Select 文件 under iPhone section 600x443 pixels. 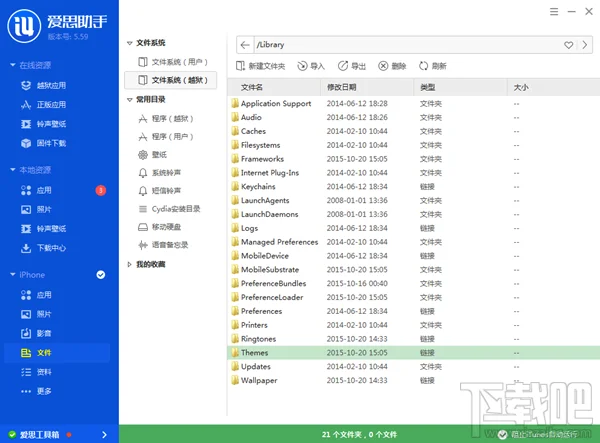coord(57,353)
